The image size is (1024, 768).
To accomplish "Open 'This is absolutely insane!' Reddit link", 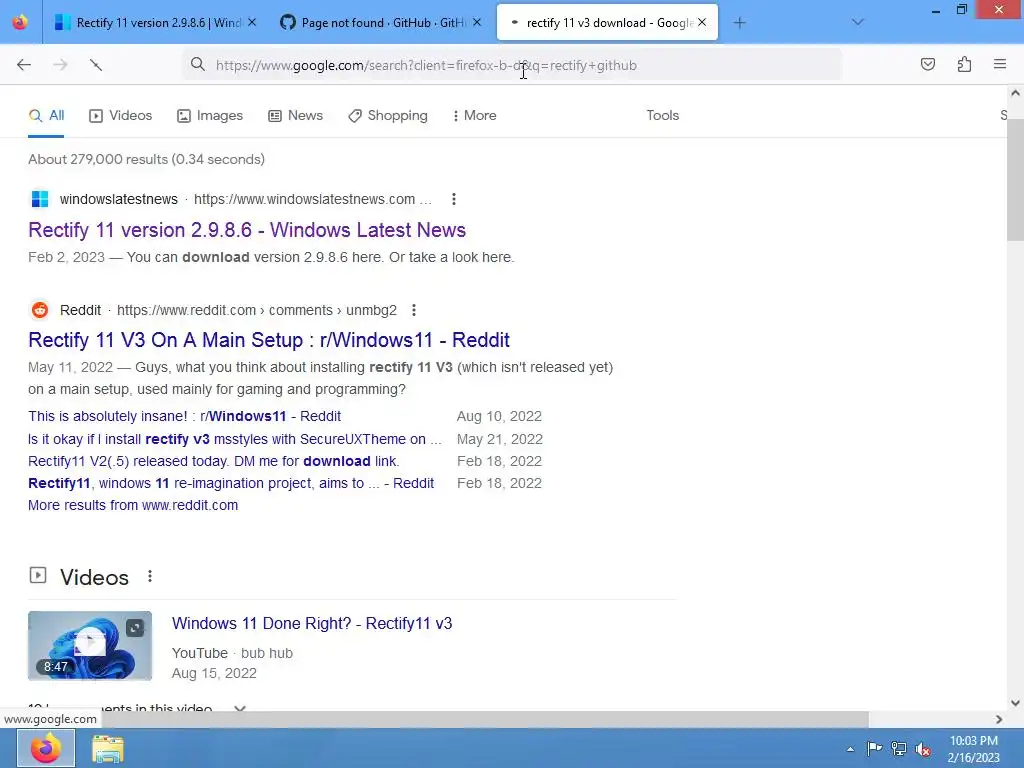I will point(184,416).
